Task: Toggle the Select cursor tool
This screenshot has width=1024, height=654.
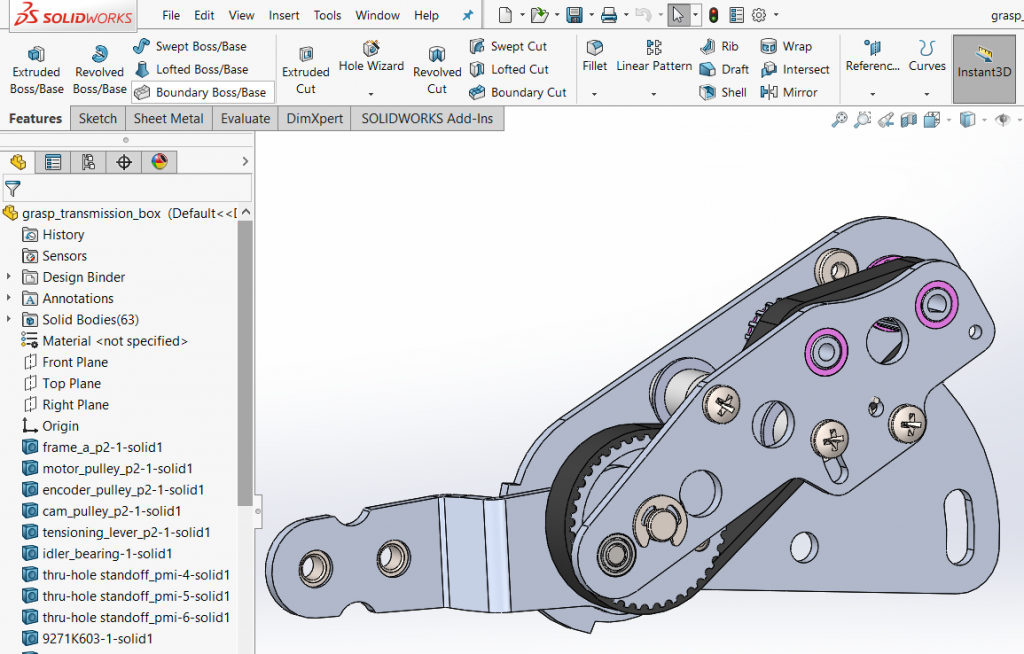Action: tap(679, 15)
